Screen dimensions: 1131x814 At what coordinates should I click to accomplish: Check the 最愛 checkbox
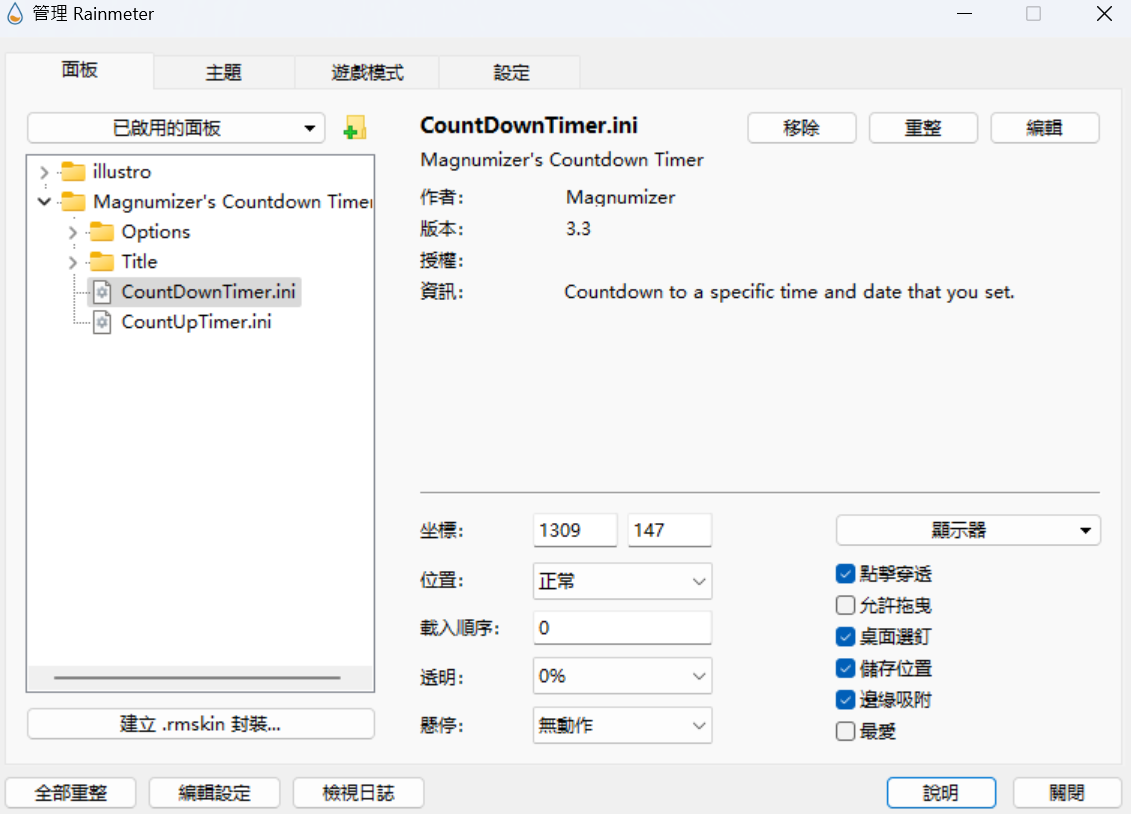point(845,731)
